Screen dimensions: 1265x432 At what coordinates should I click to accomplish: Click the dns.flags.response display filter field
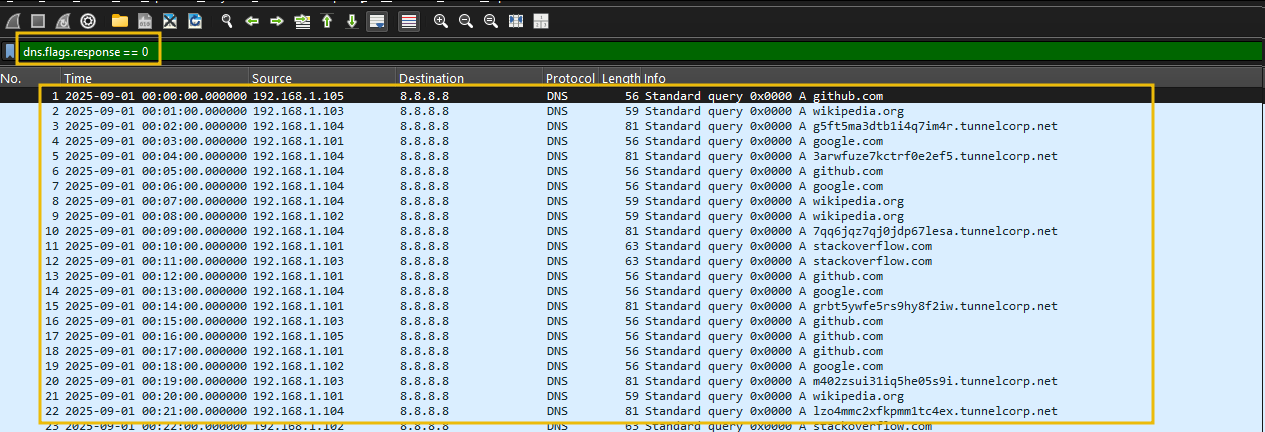[600, 51]
